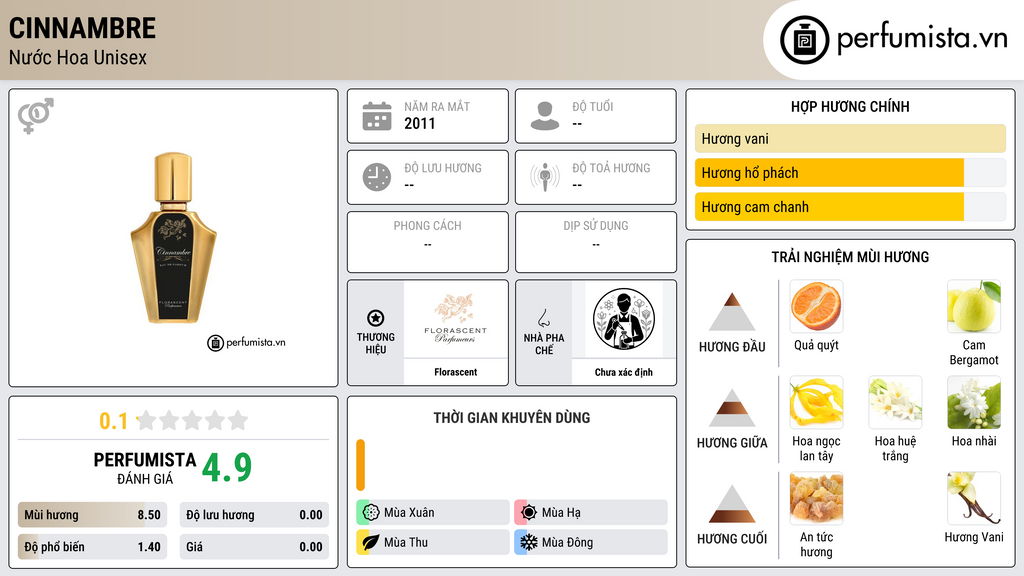Click the perfumista.vn site name
Screen dimensions: 1024x576
(x=922, y=38)
